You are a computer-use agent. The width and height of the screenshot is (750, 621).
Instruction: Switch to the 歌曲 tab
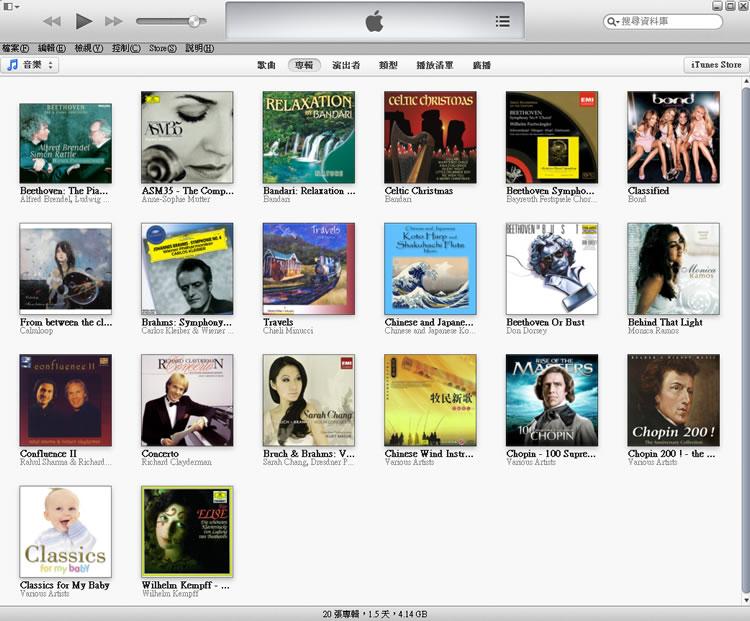(x=266, y=65)
